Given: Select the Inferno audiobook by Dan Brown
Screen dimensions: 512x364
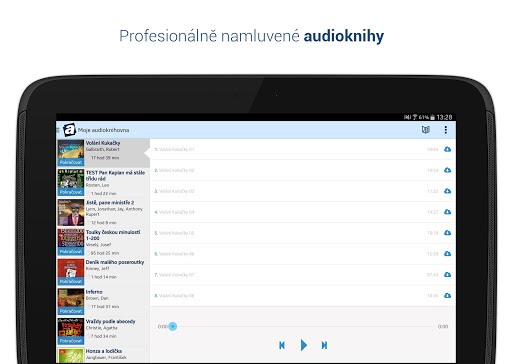Looking at the screenshot, I should pos(103,302).
